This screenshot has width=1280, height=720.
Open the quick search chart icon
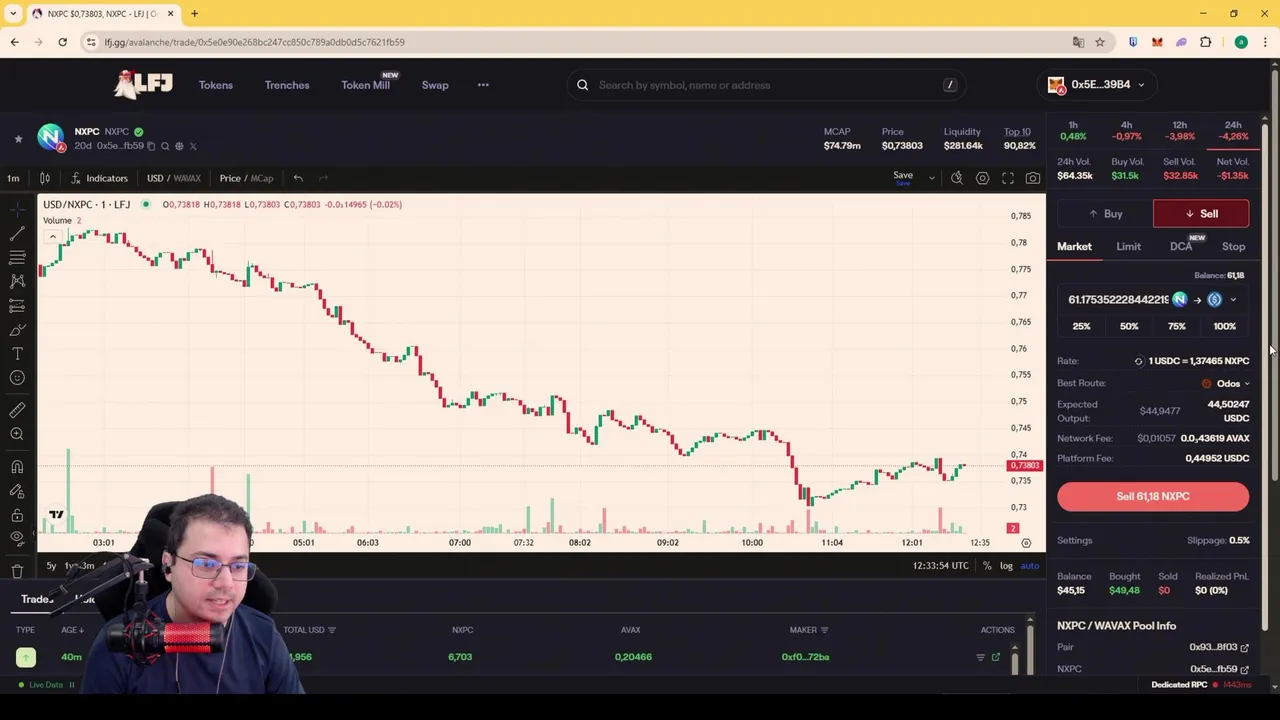[x=957, y=178]
